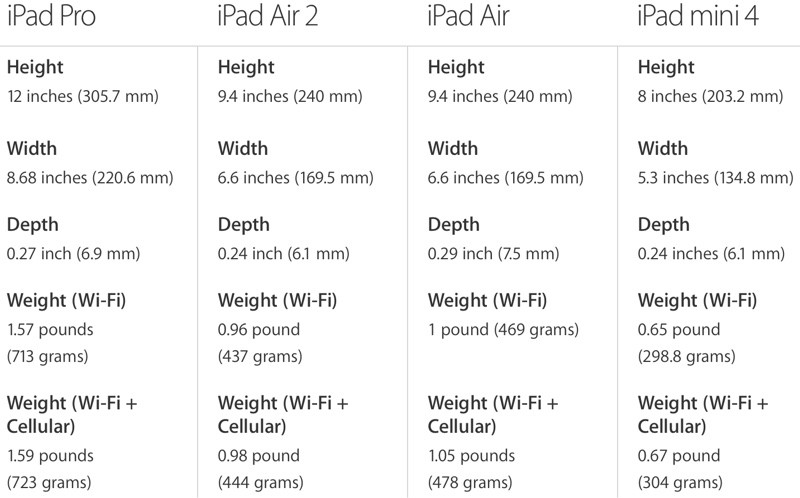Screen dimensions: 800x498
Task: Click the iPad Air column title
Action: pos(466,18)
